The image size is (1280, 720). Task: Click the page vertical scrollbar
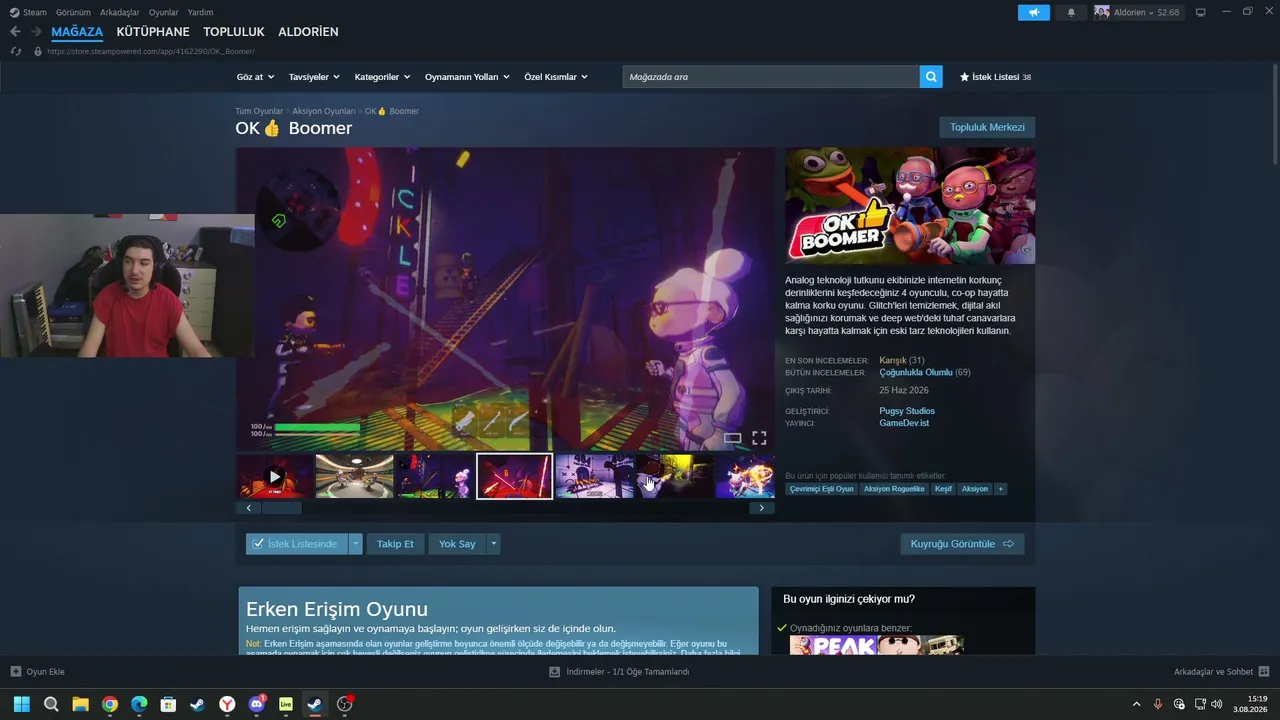[x=1274, y=115]
